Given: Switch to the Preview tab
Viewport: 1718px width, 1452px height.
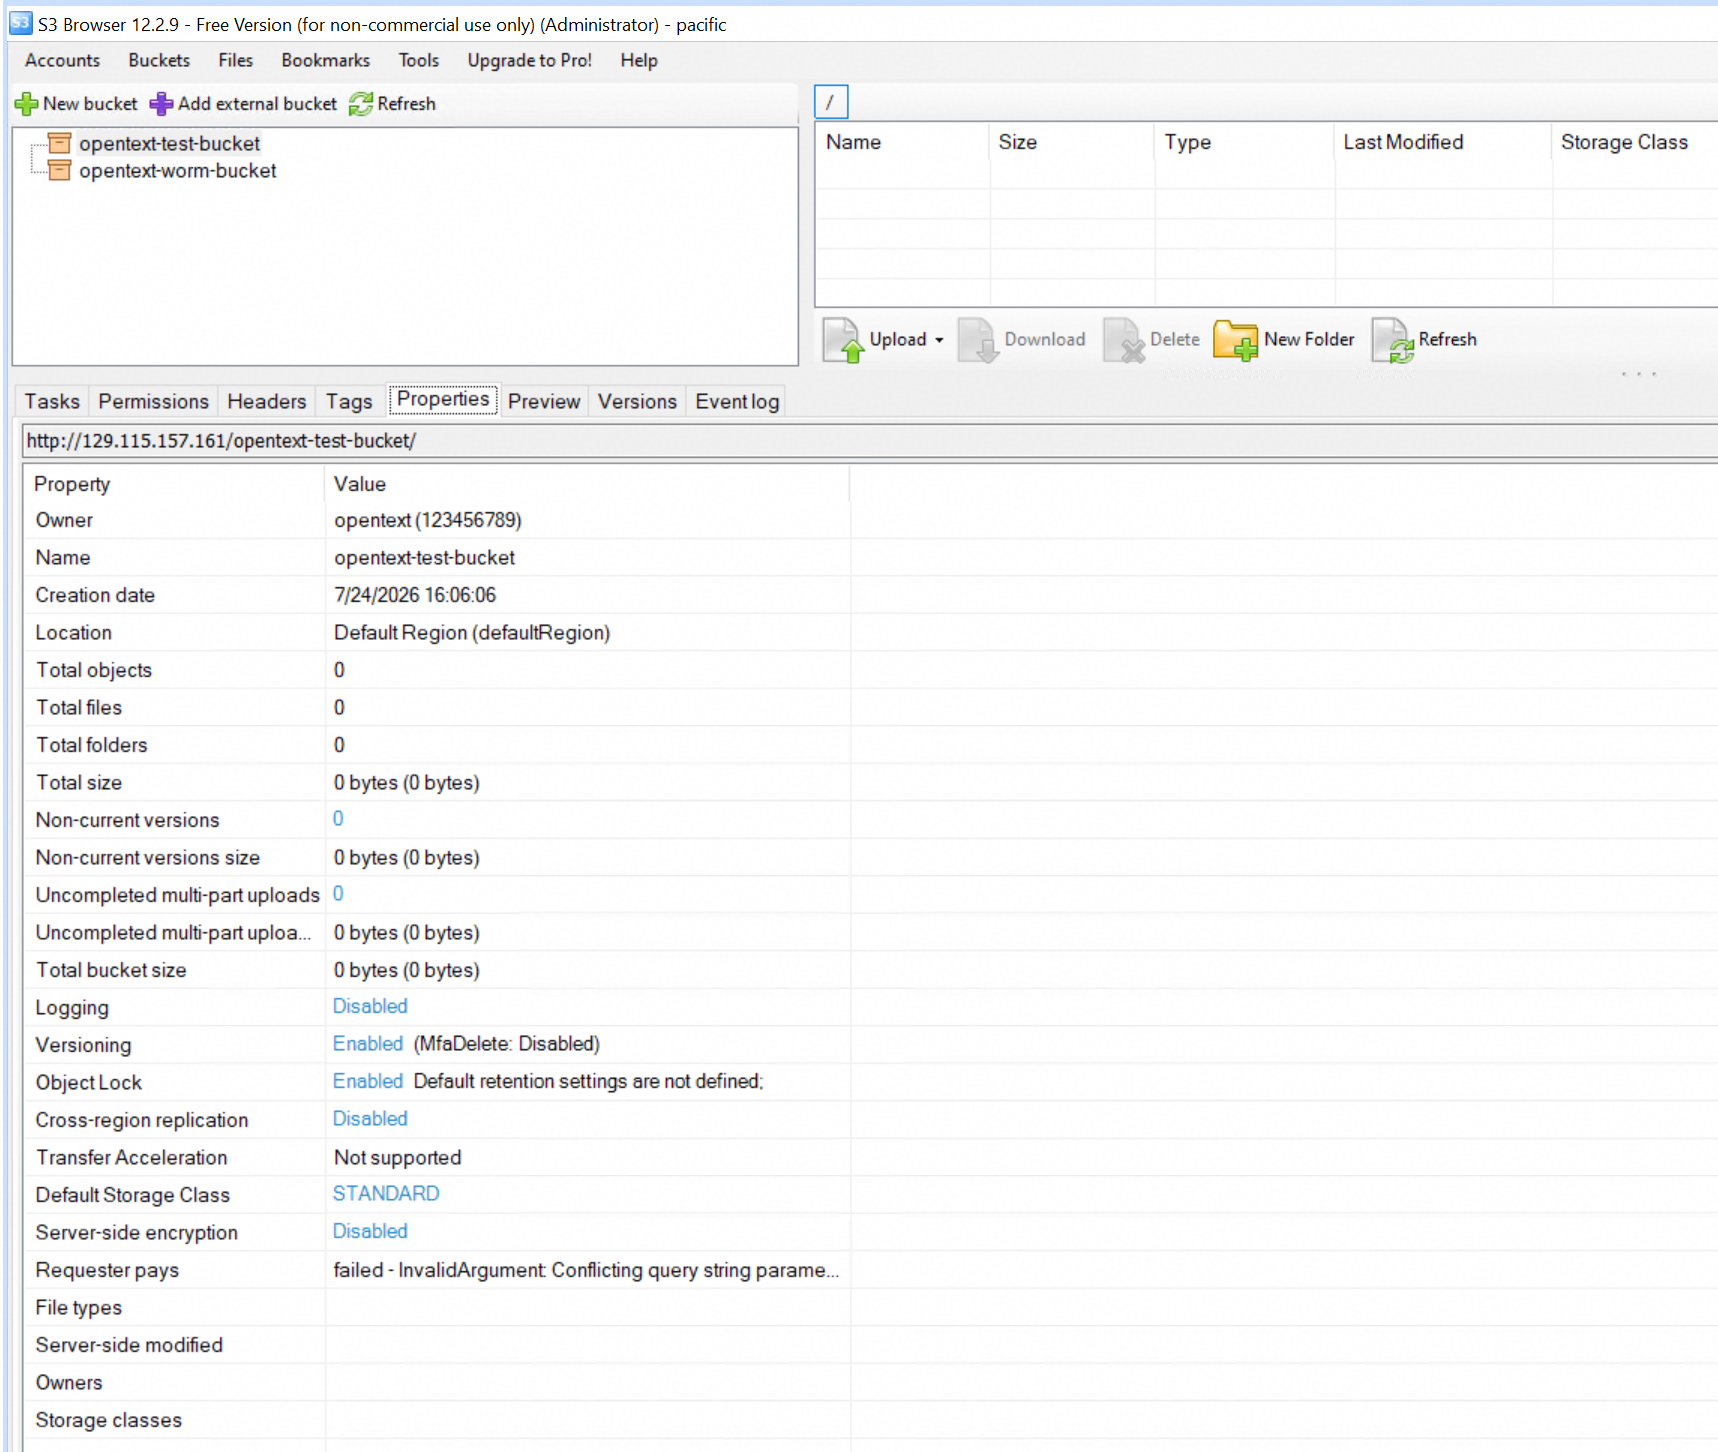Looking at the screenshot, I should coord(544,401).
